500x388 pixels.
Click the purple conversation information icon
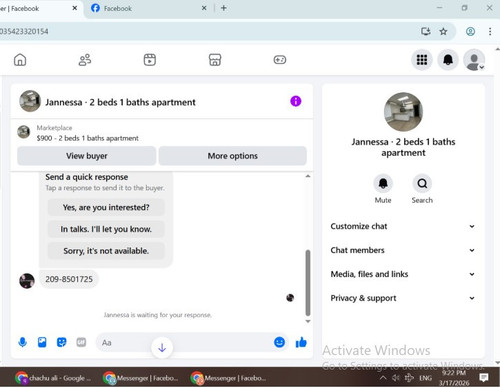click(296, 101)
